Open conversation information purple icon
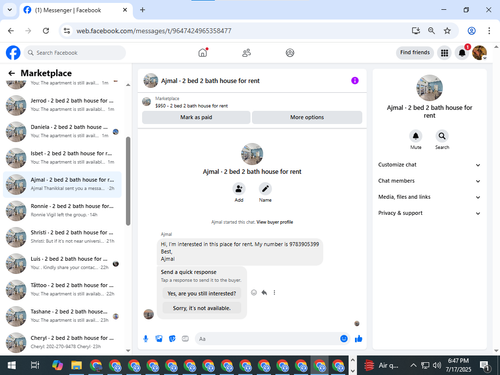 [355, 81]
